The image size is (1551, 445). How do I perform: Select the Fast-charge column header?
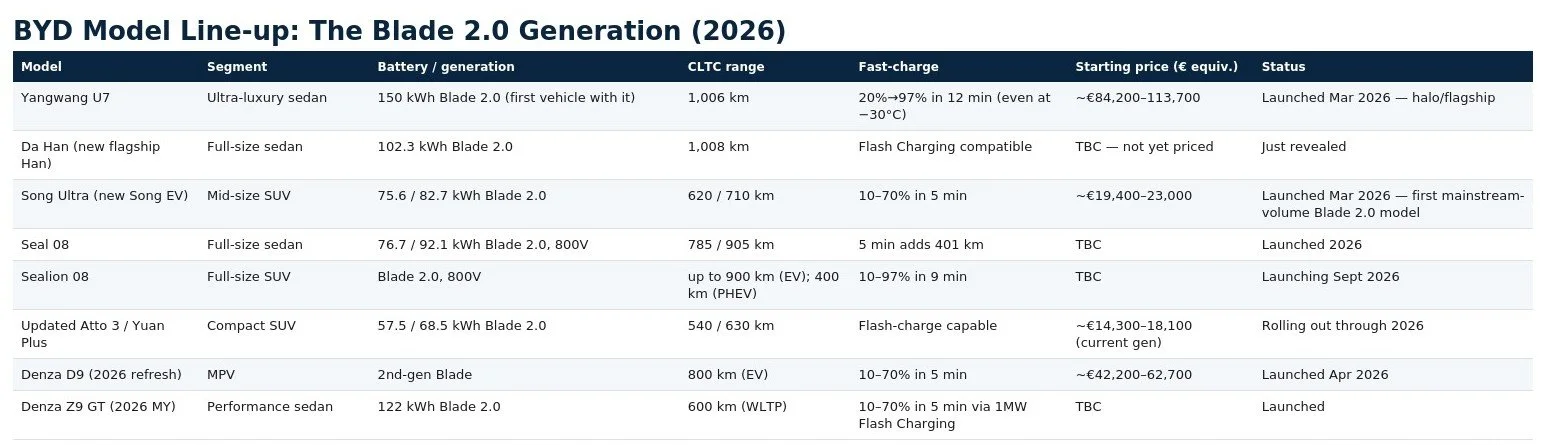click(898, 67)
